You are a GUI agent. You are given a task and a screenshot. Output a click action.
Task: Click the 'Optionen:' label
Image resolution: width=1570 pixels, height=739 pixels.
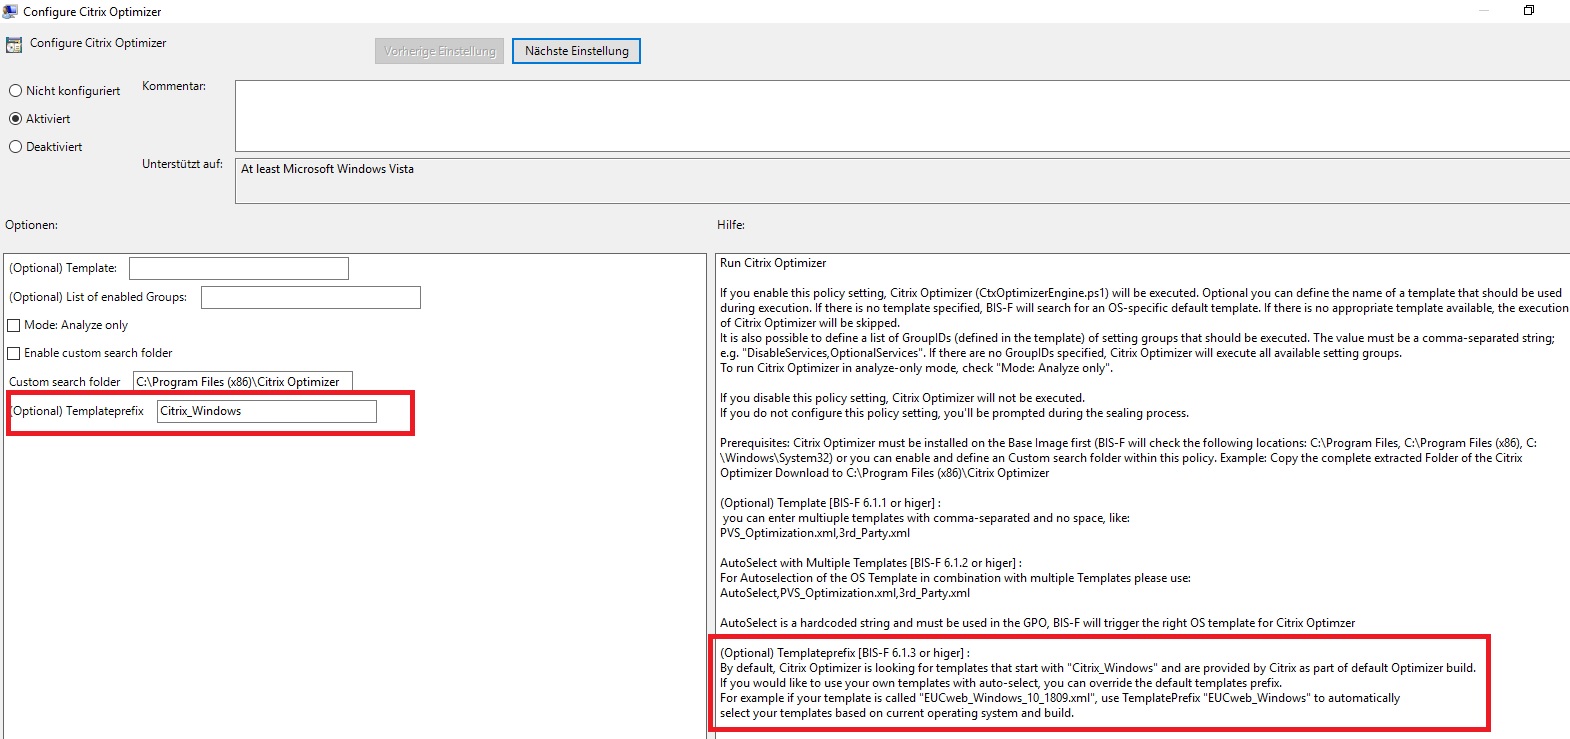click(31, 225)
